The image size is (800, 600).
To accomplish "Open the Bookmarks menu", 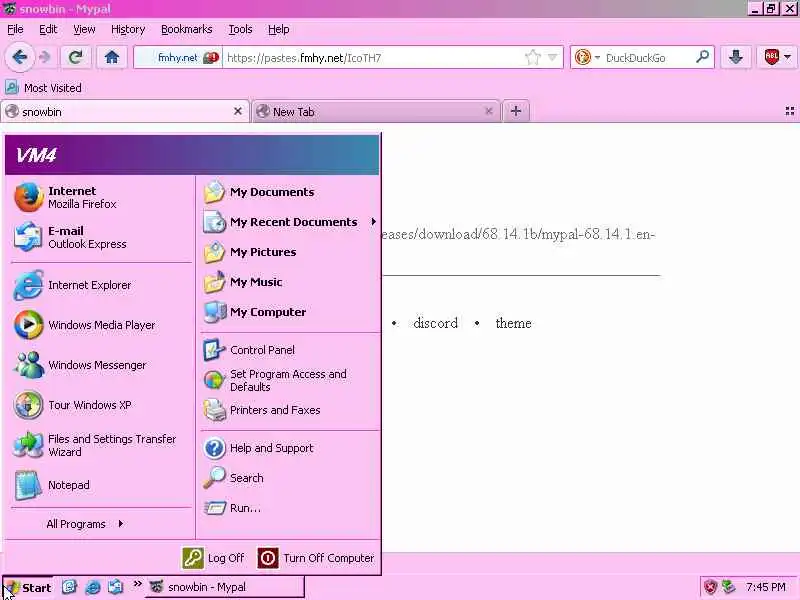I will point(187,30).
